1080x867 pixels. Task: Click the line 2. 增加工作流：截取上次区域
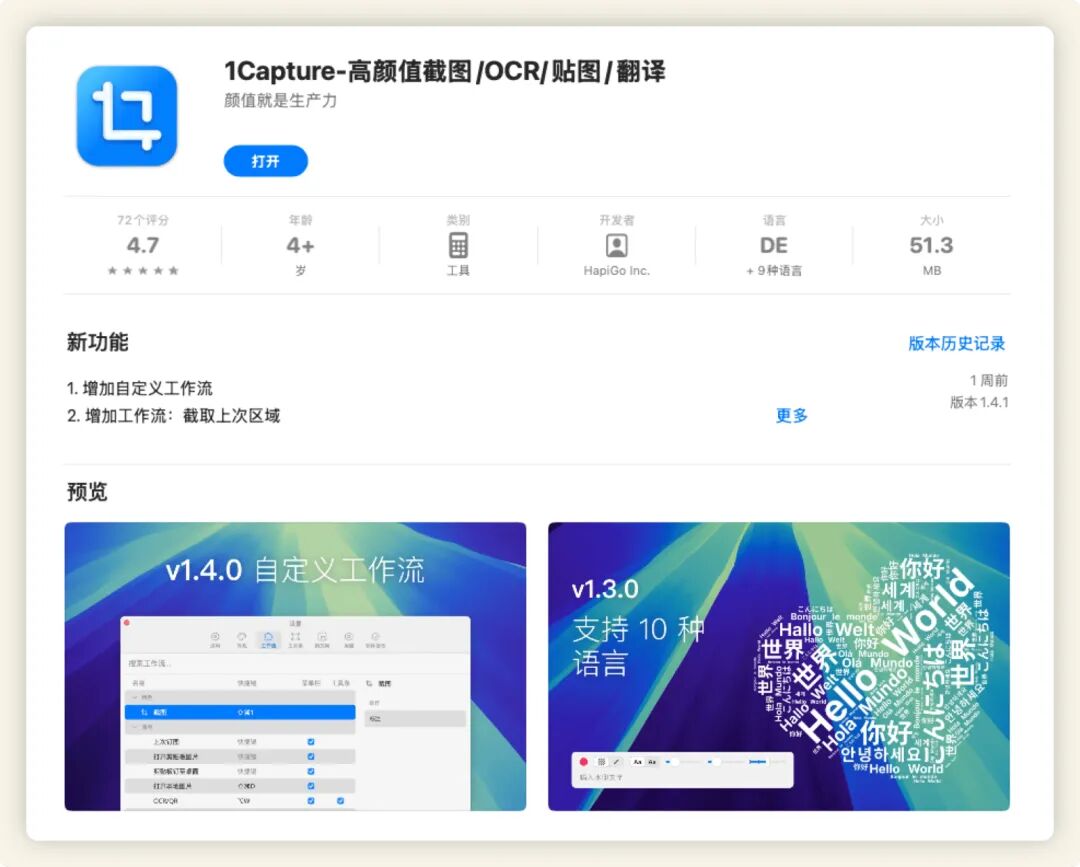click(174, 416)
